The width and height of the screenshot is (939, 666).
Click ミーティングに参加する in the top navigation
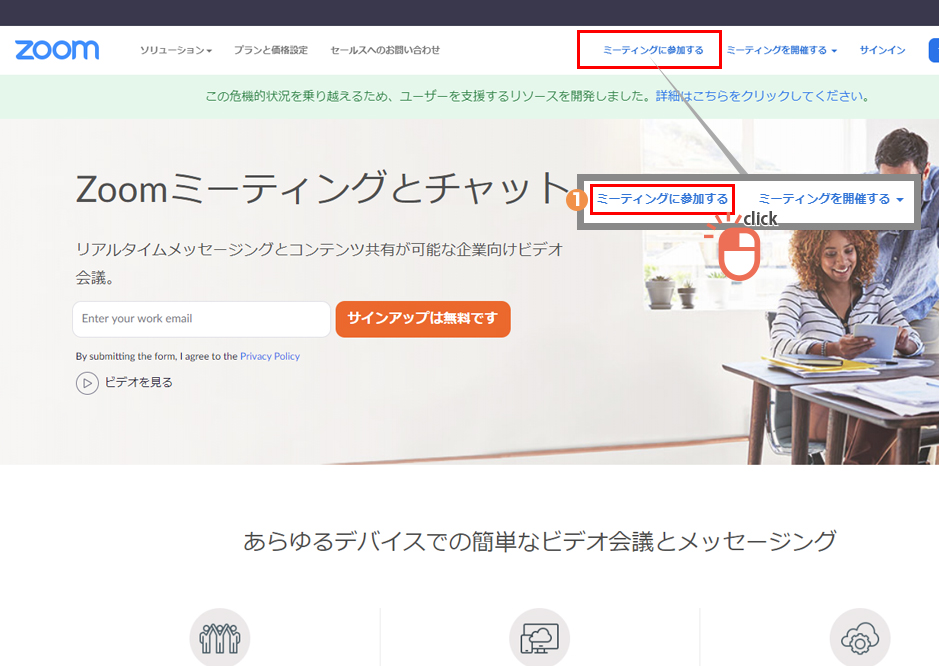[653, 50]
